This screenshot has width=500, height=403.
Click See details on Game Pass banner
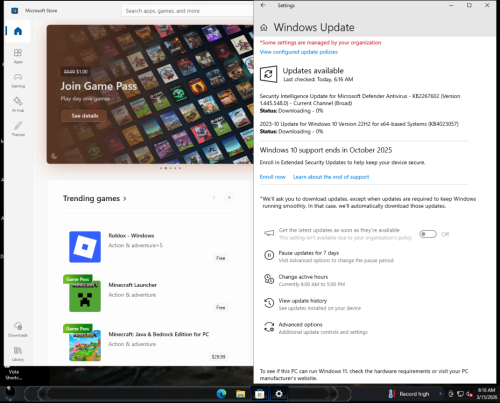(85, 116)
